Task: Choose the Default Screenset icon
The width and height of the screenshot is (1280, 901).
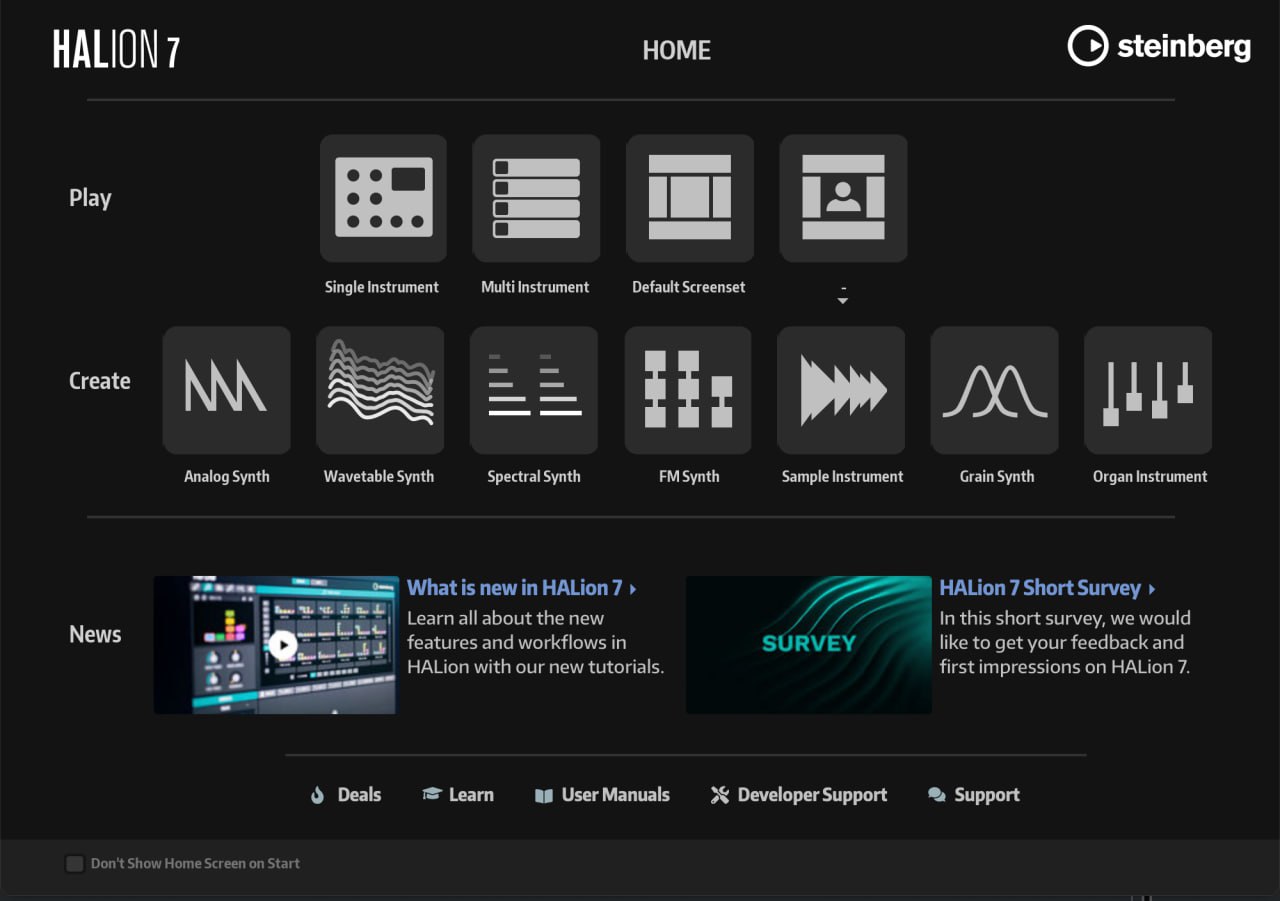Action: (x=690, y=198)
